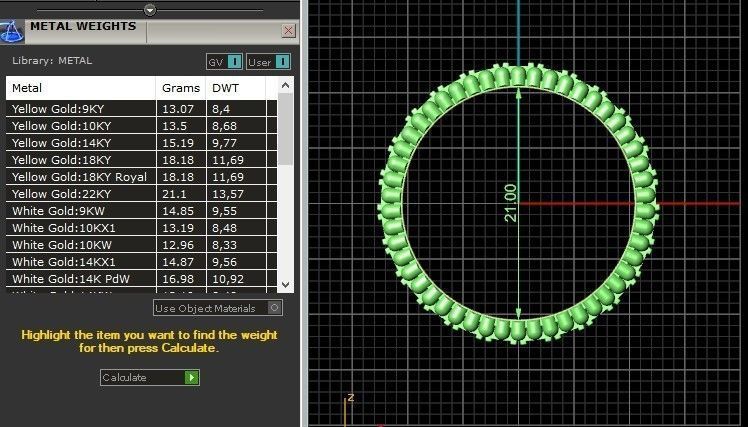Click the 13.07 grams value
The width and height of the screenshot is (748, 427).
178,109
